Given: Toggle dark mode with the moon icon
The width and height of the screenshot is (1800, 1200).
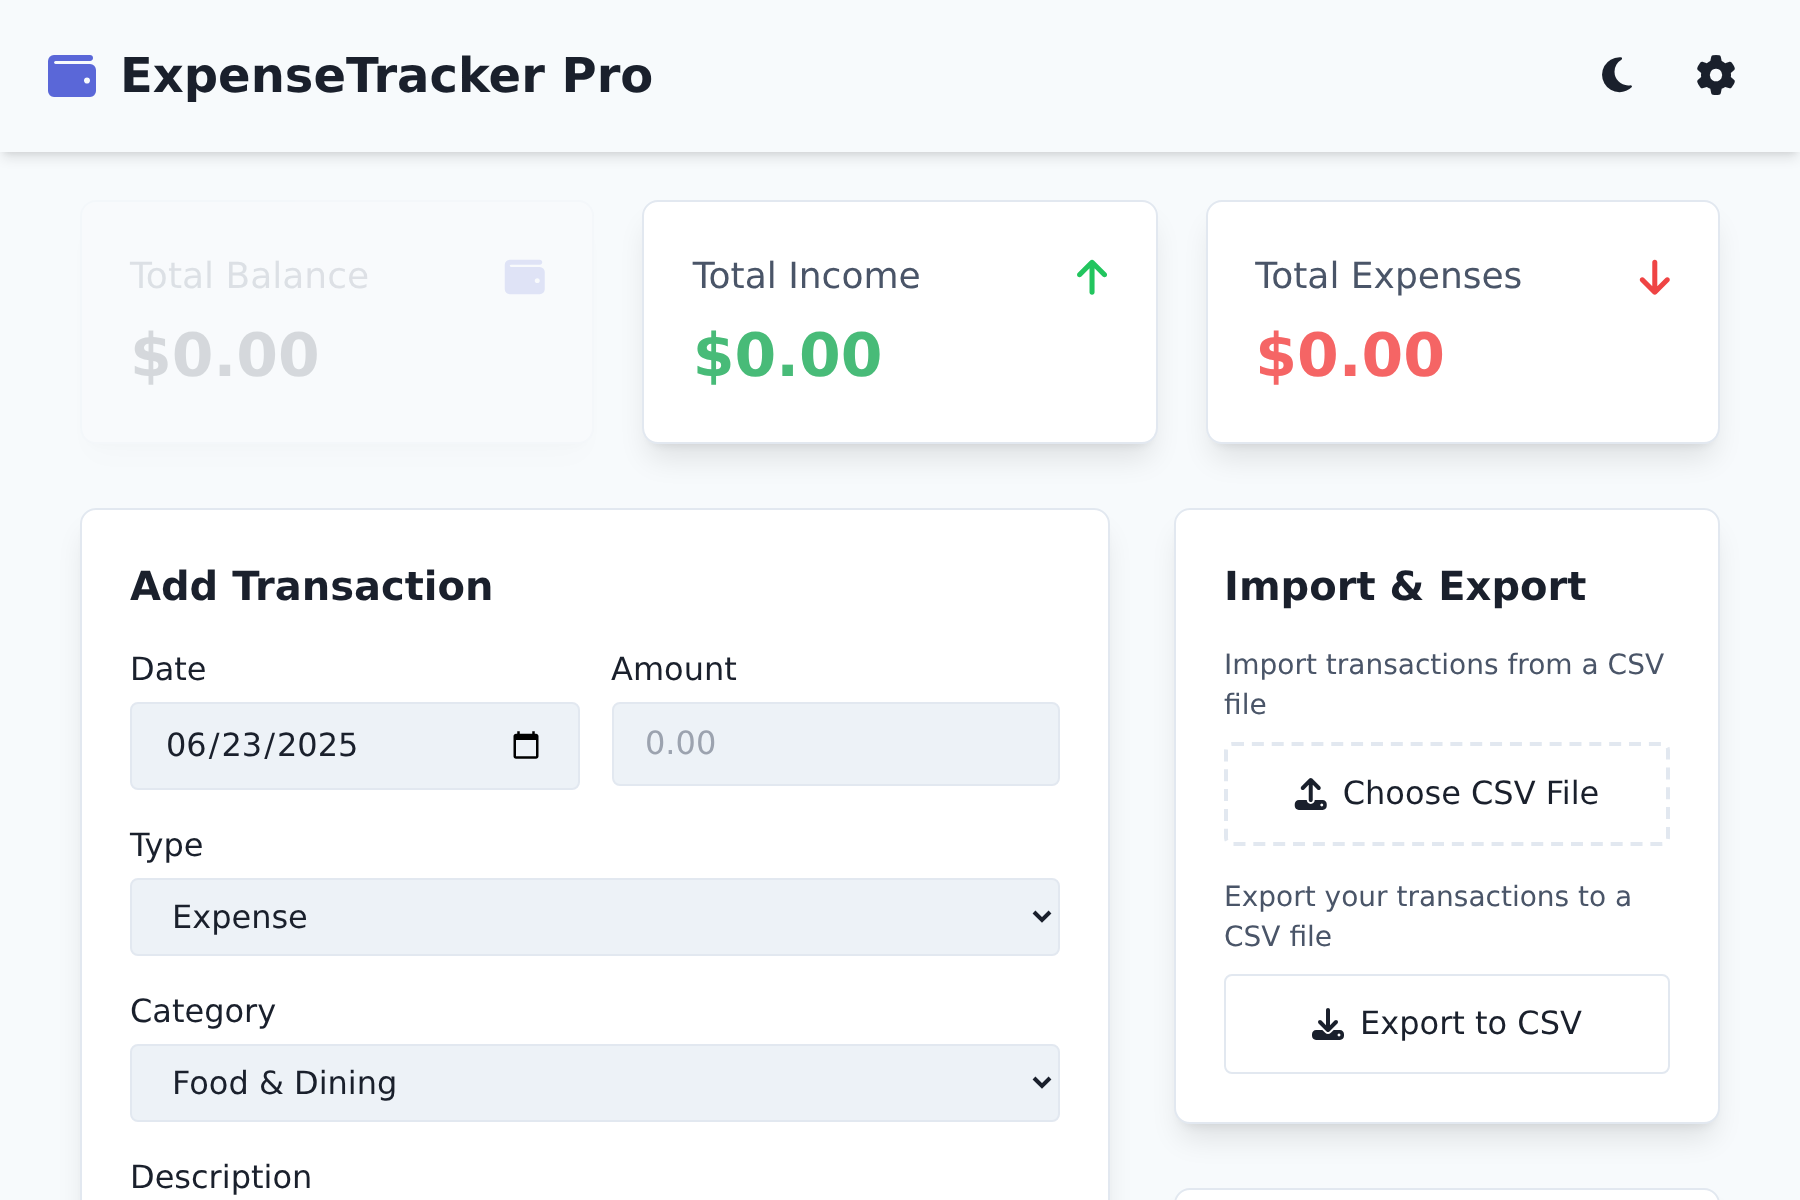Looking at the screenshot, I should point(1617,76).
